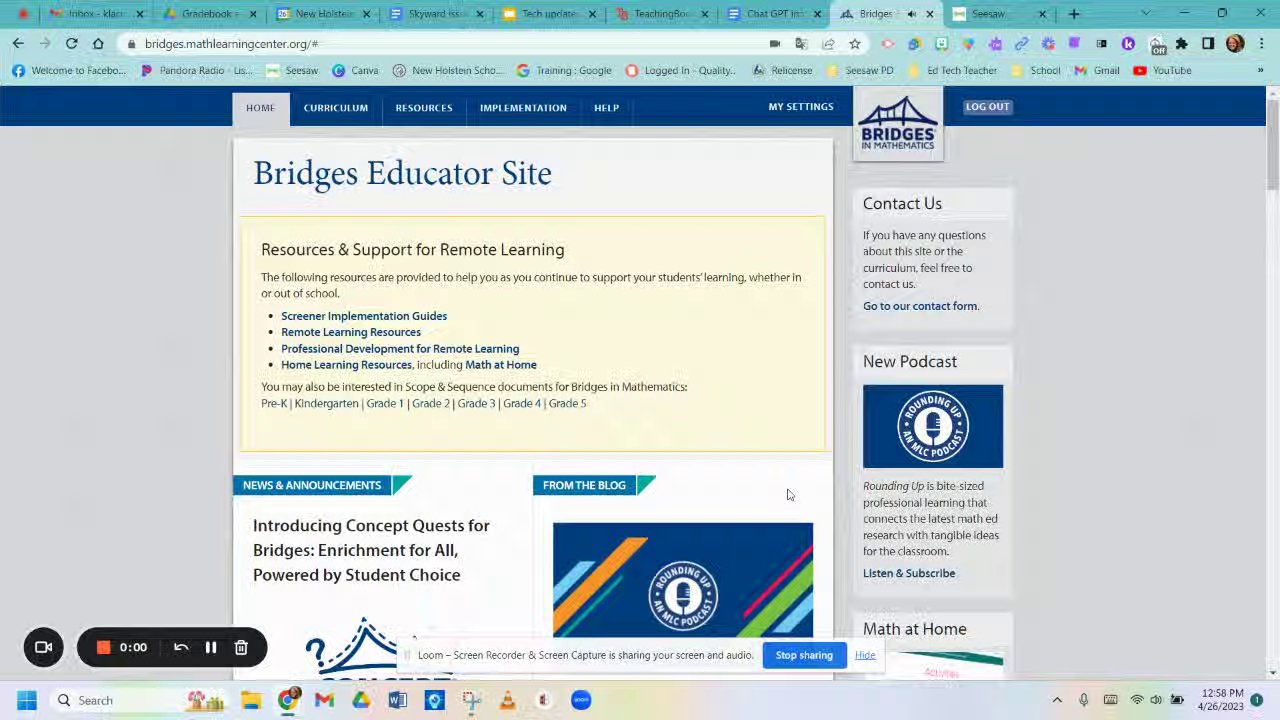Bookmark this page with the star icon
1280x720 pixels.
point(855,44)
